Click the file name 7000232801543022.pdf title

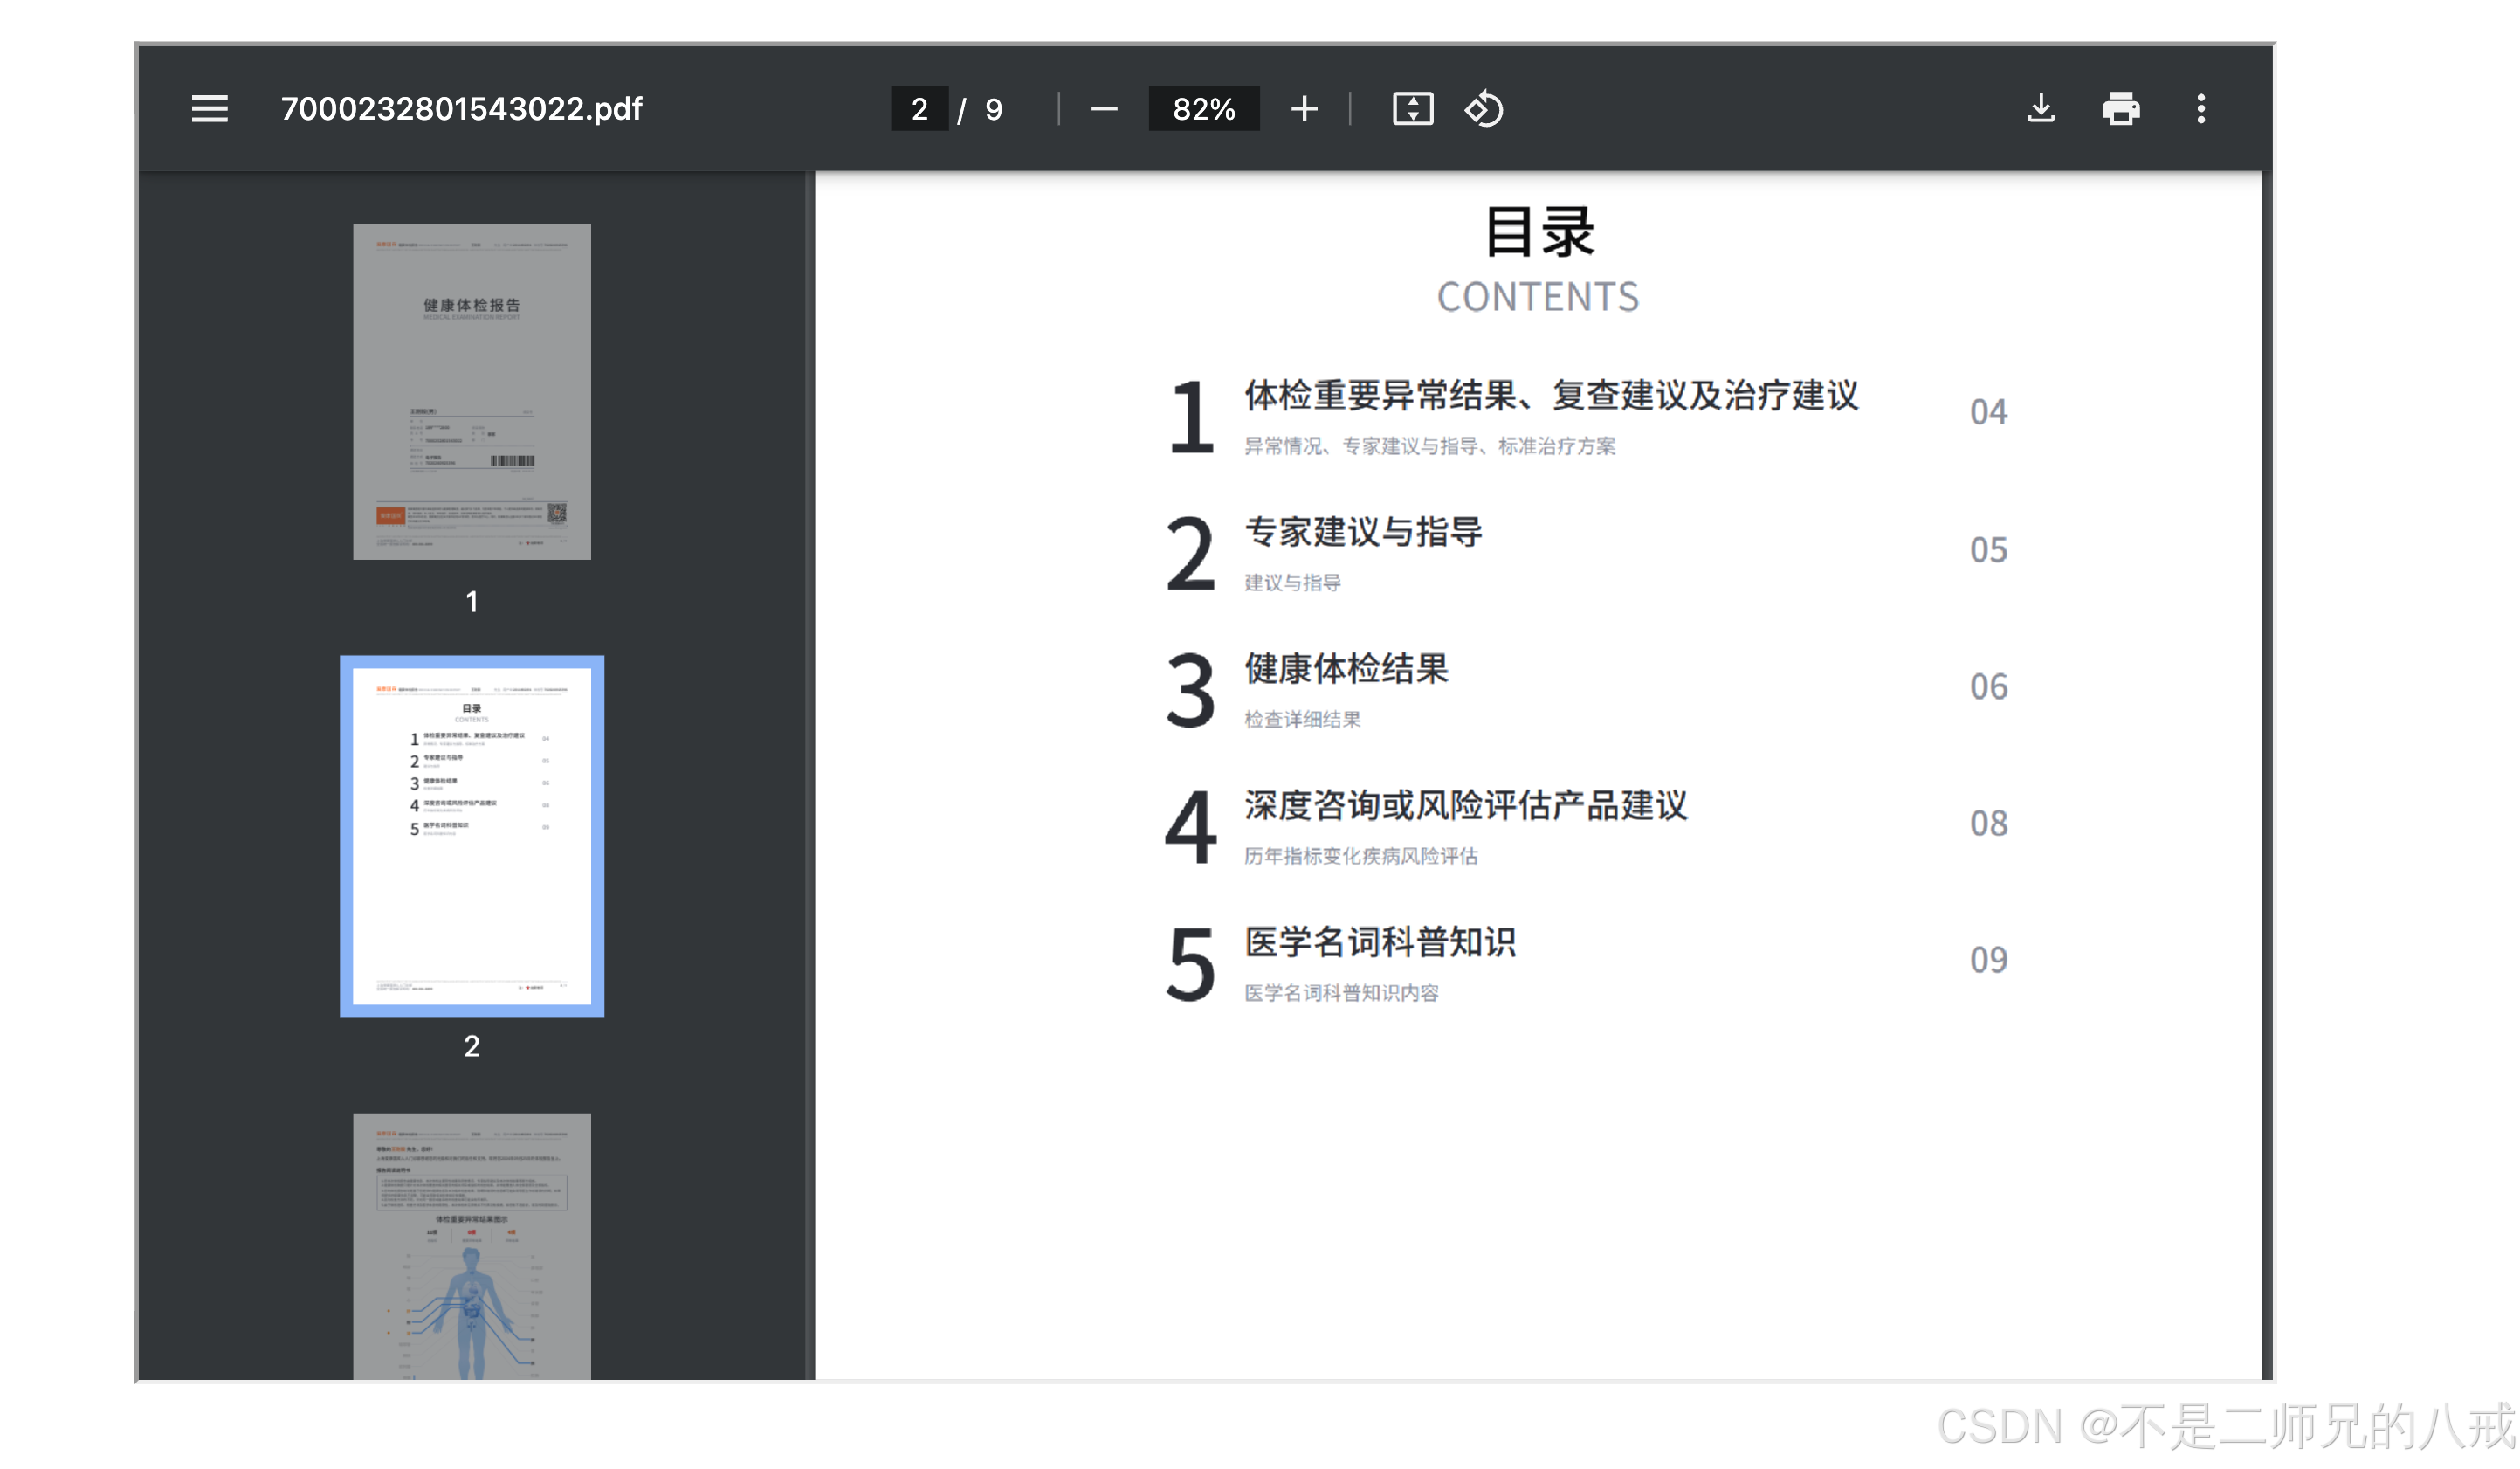(x=461, y=108)
